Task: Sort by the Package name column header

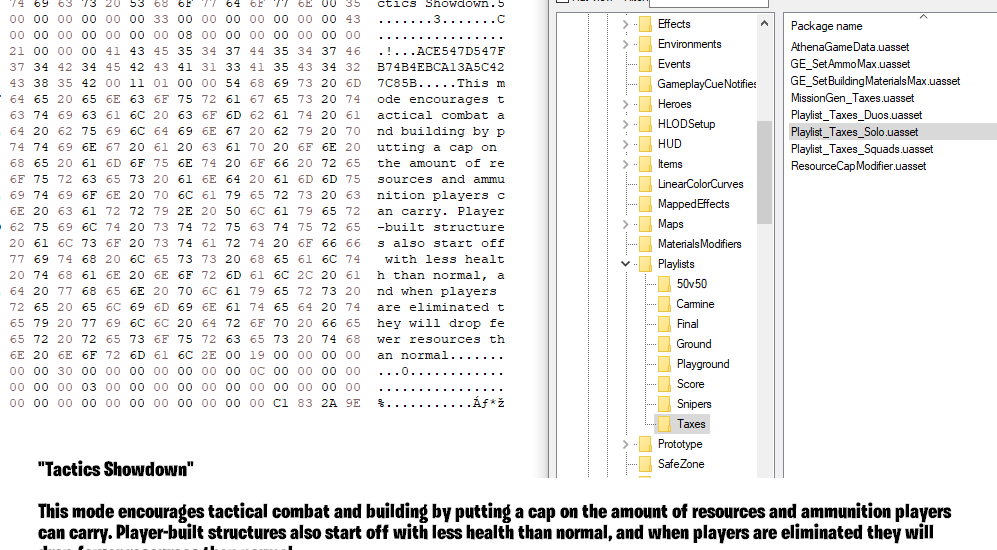Action: coord(827,26)
